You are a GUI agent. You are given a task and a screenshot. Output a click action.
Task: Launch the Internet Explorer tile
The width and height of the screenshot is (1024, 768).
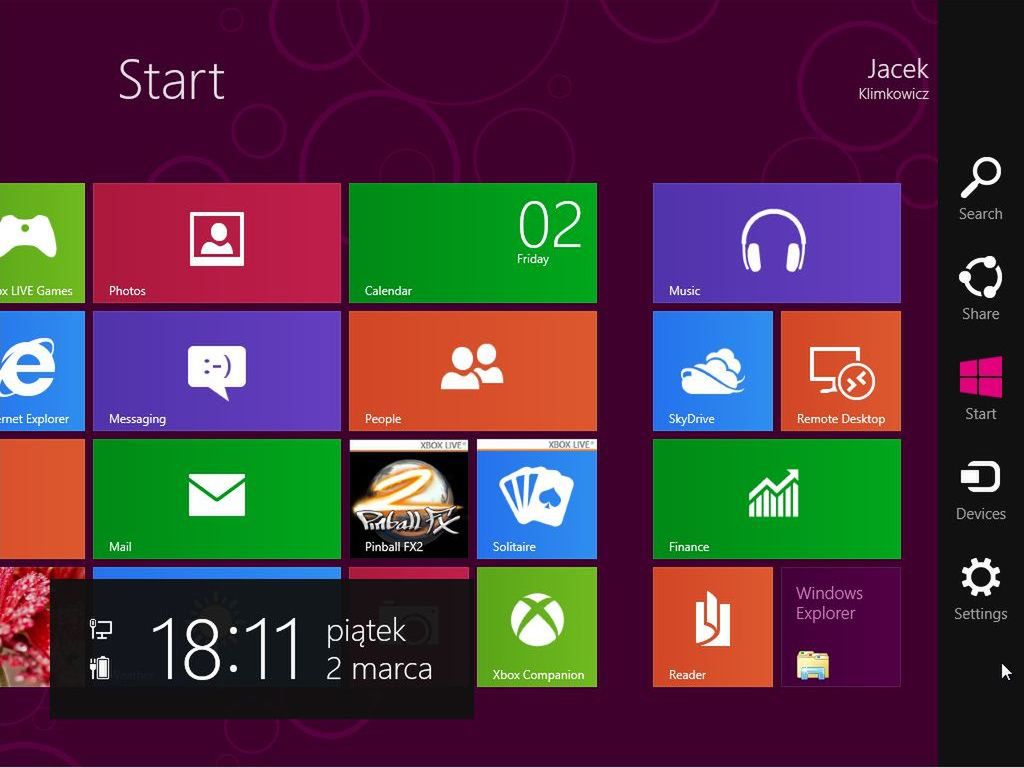click(42, 371)
